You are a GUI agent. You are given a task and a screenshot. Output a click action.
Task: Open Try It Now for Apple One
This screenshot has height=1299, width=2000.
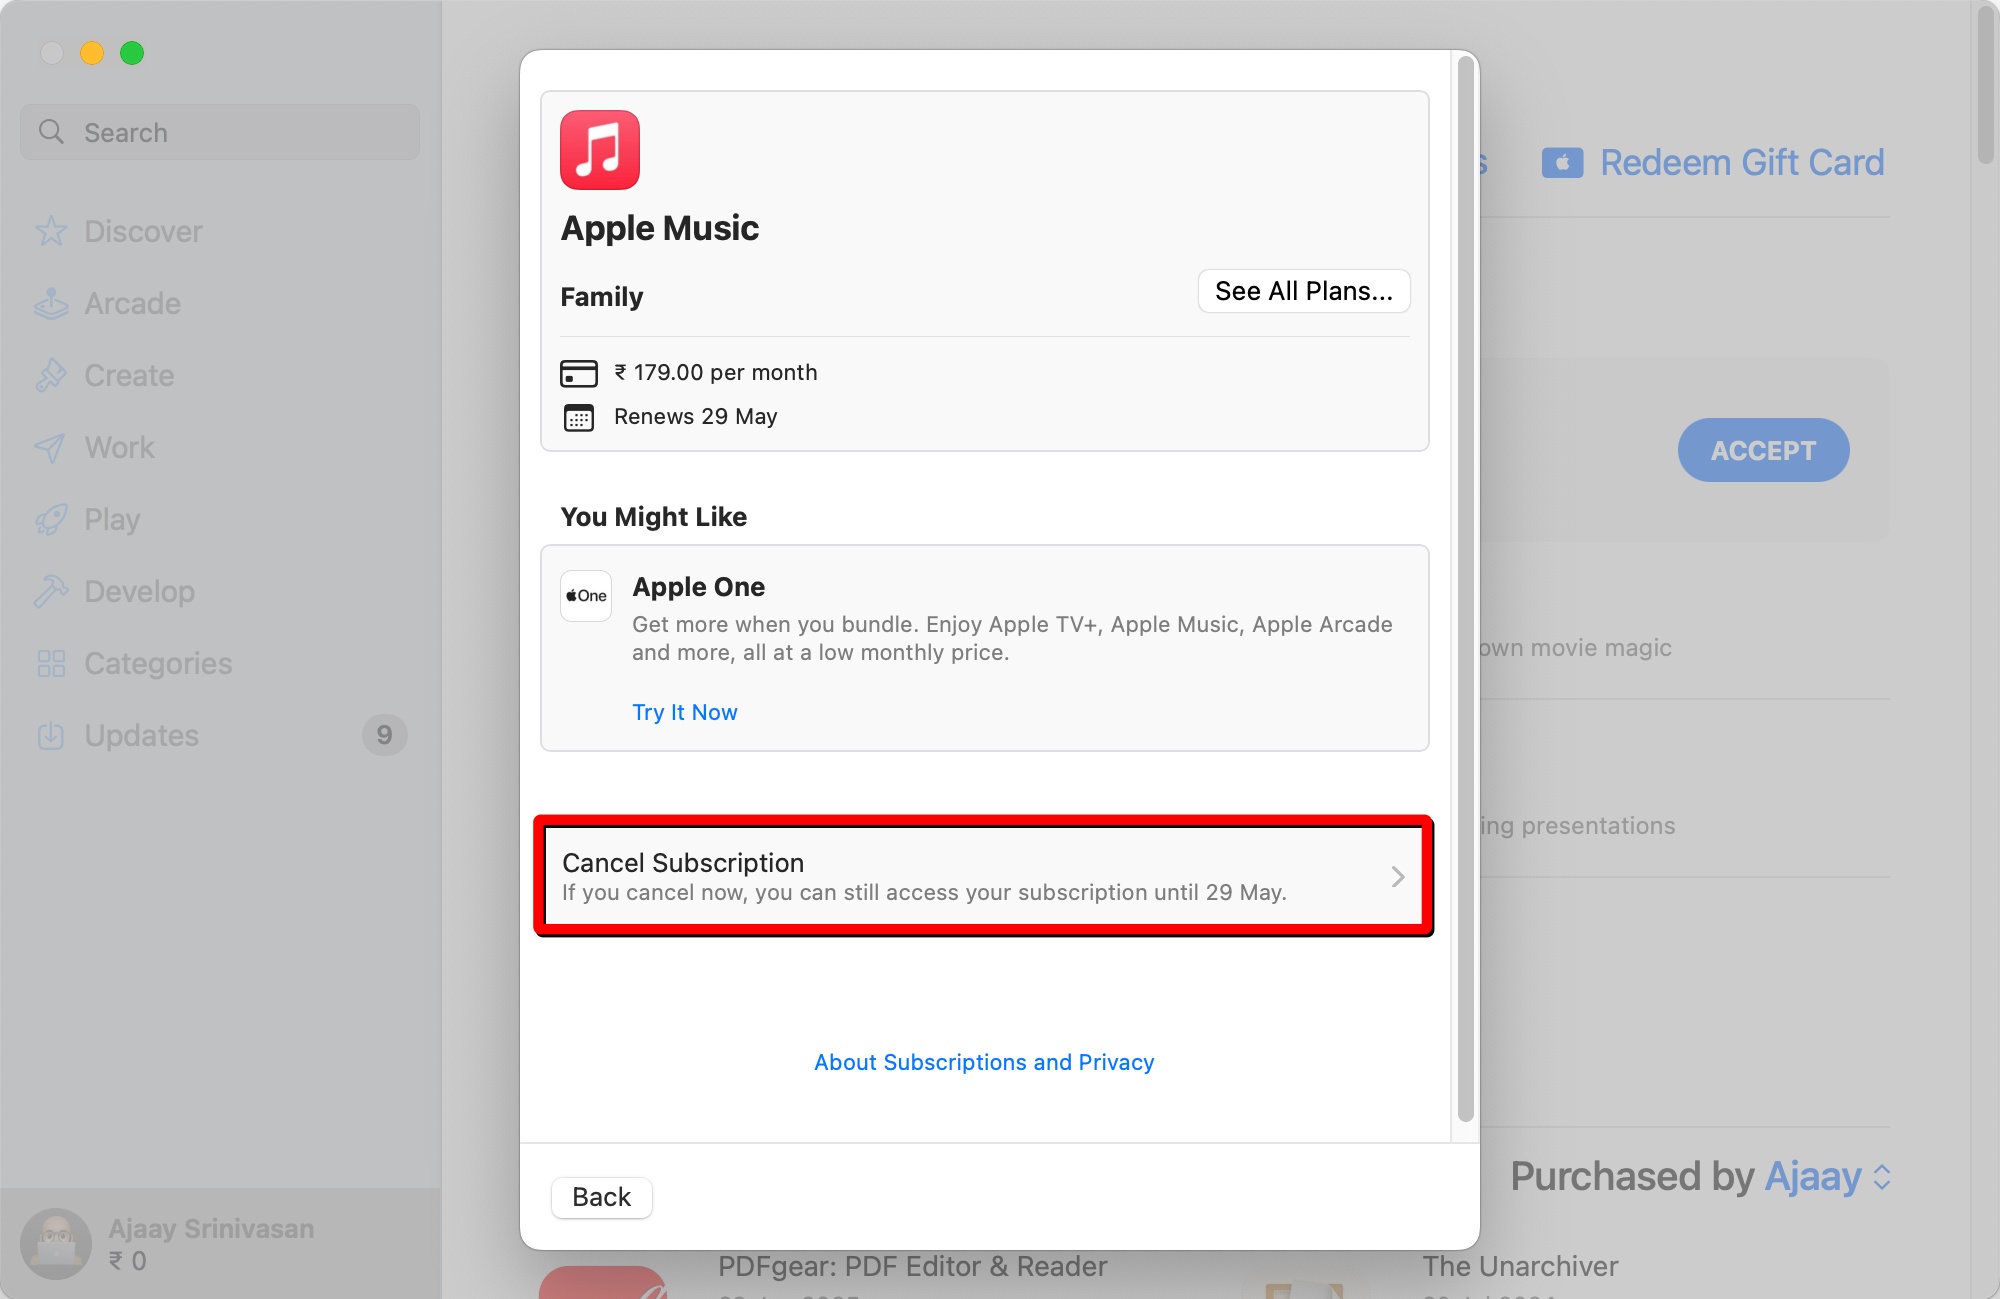[684, 712]
